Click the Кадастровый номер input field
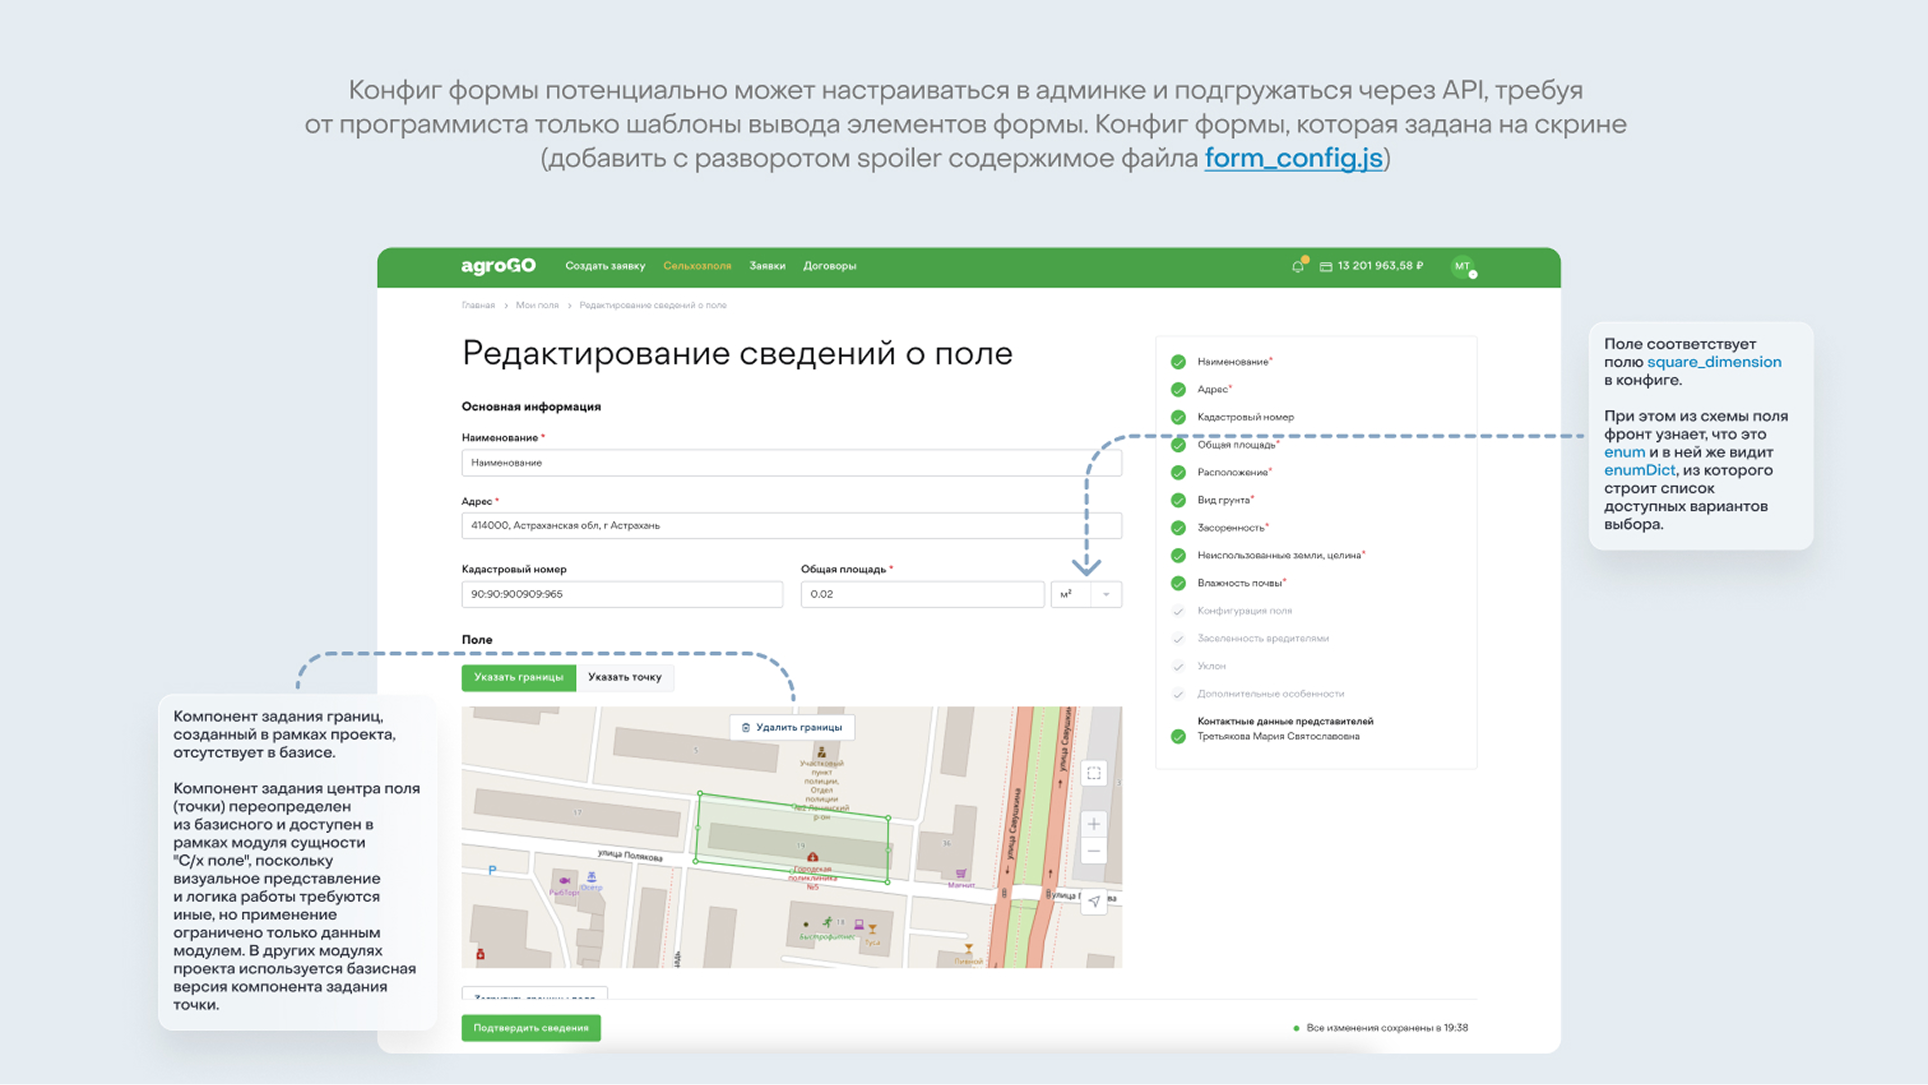 tap(621, 594)
